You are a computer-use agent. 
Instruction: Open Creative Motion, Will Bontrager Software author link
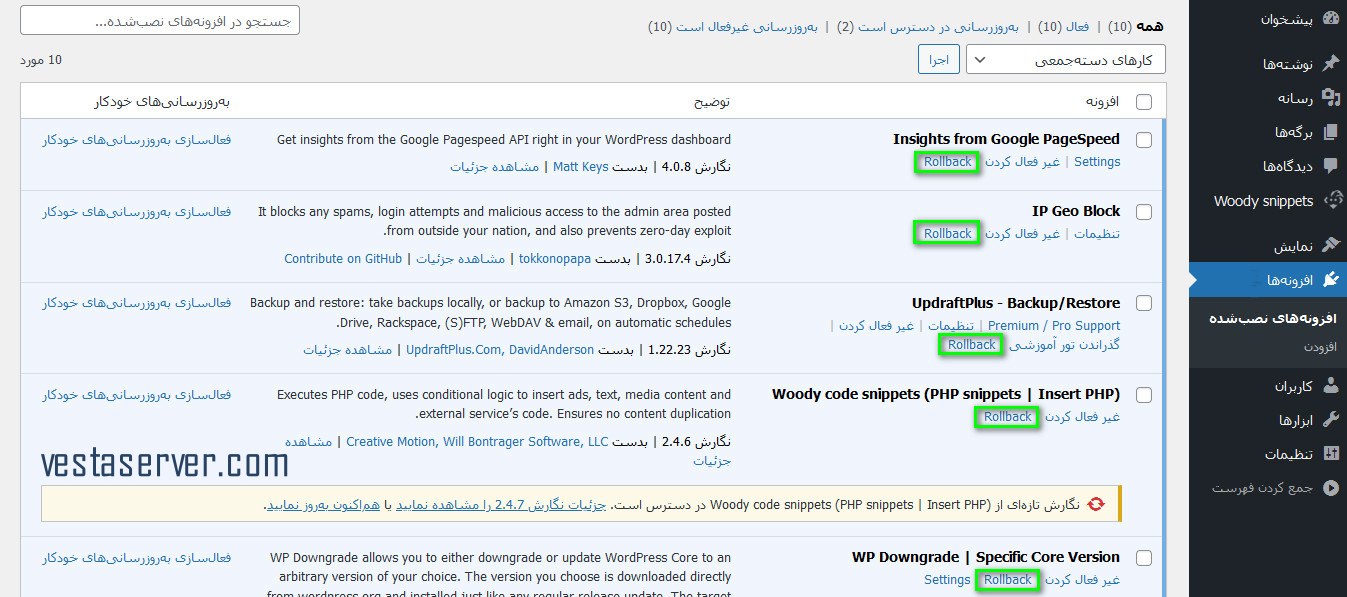[477, 442]
